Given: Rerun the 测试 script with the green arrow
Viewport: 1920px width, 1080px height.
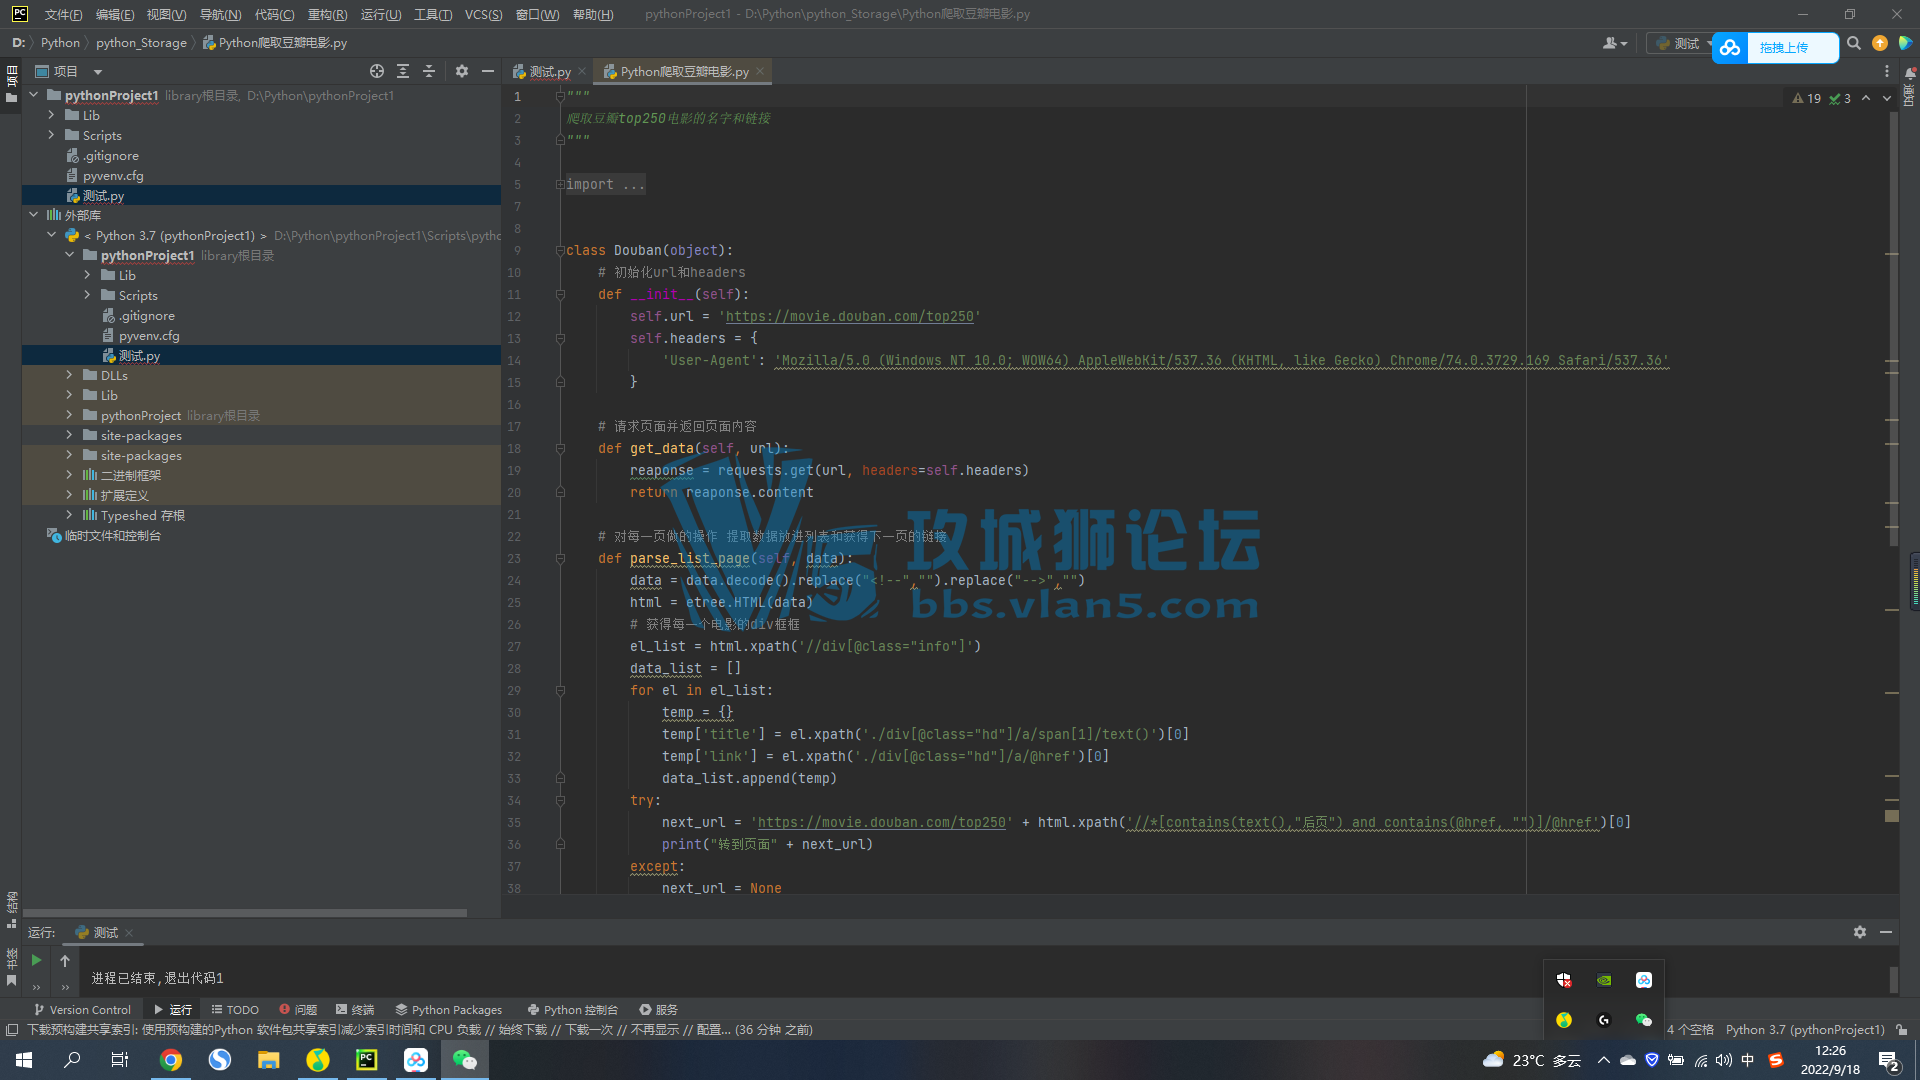Looking at the screenshot, I should tap(36, 958).
